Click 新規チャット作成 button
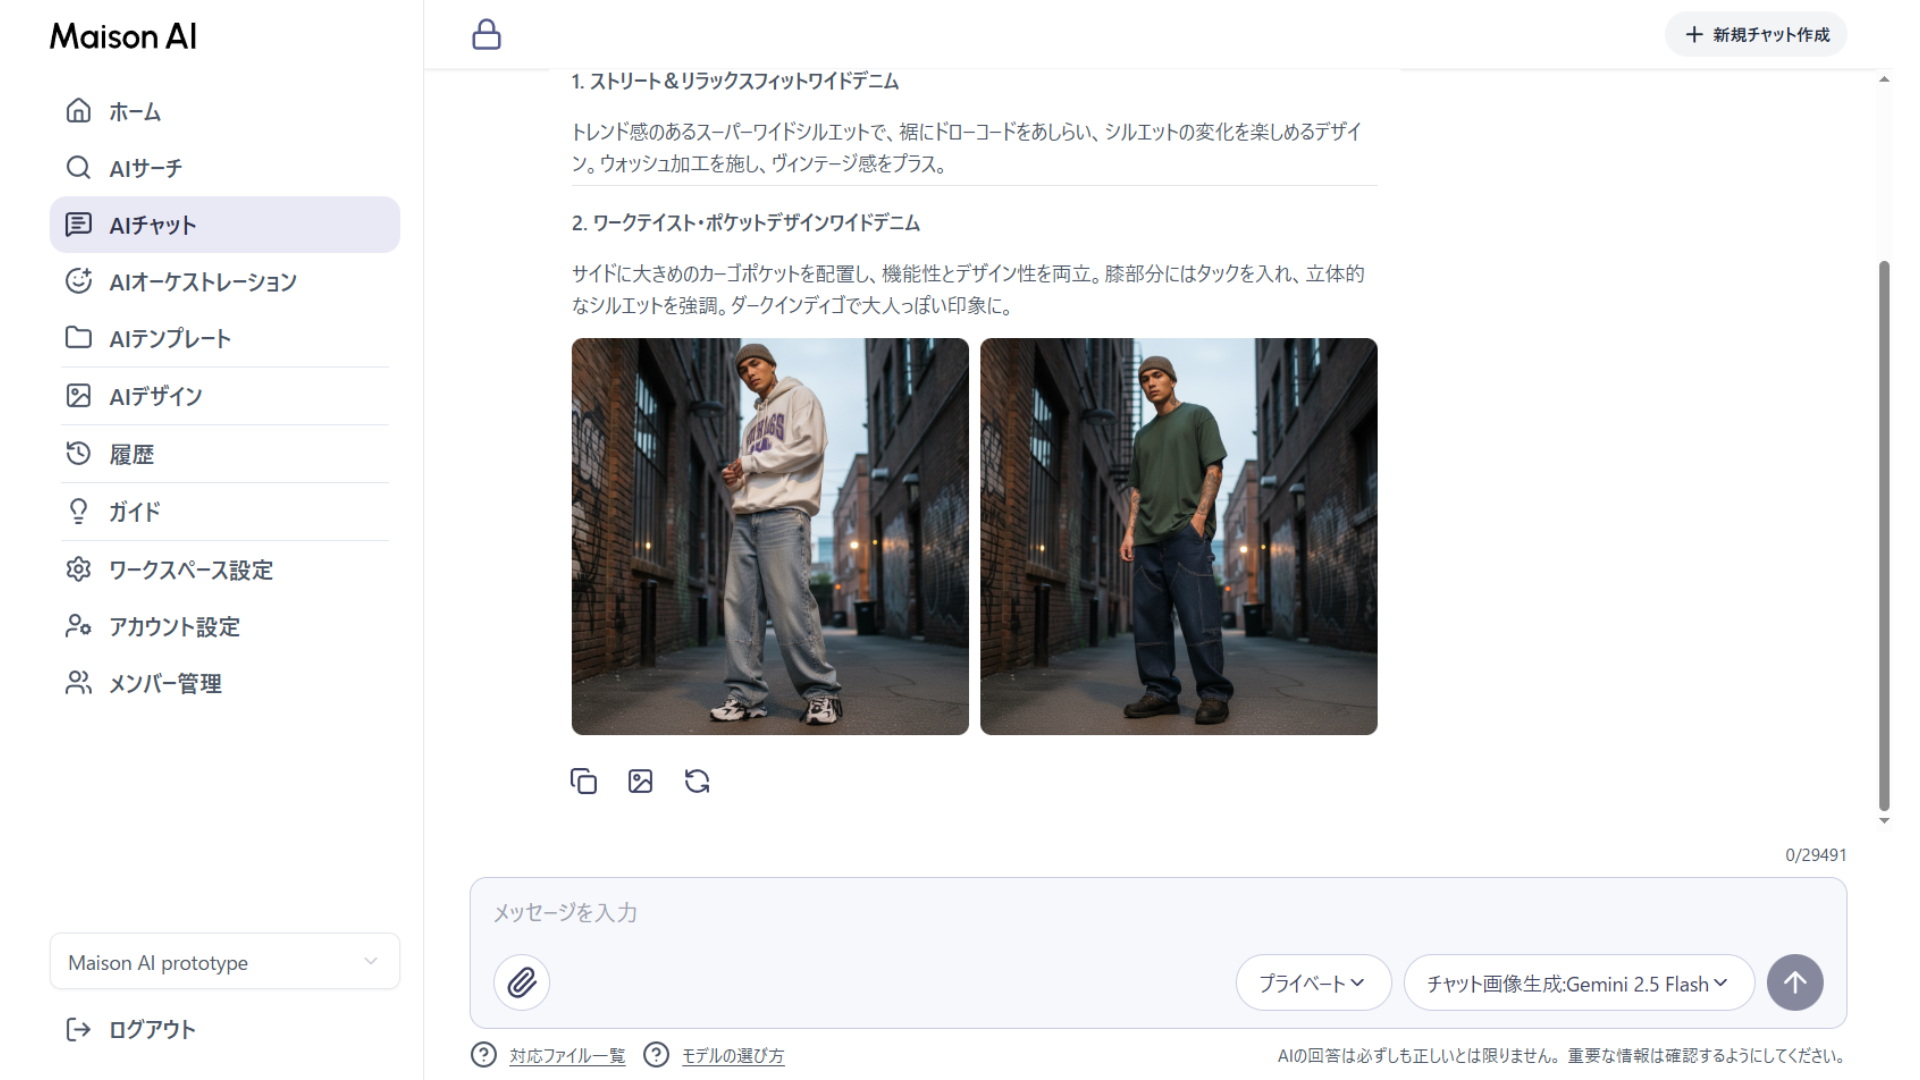 [x=1755, y=35]
